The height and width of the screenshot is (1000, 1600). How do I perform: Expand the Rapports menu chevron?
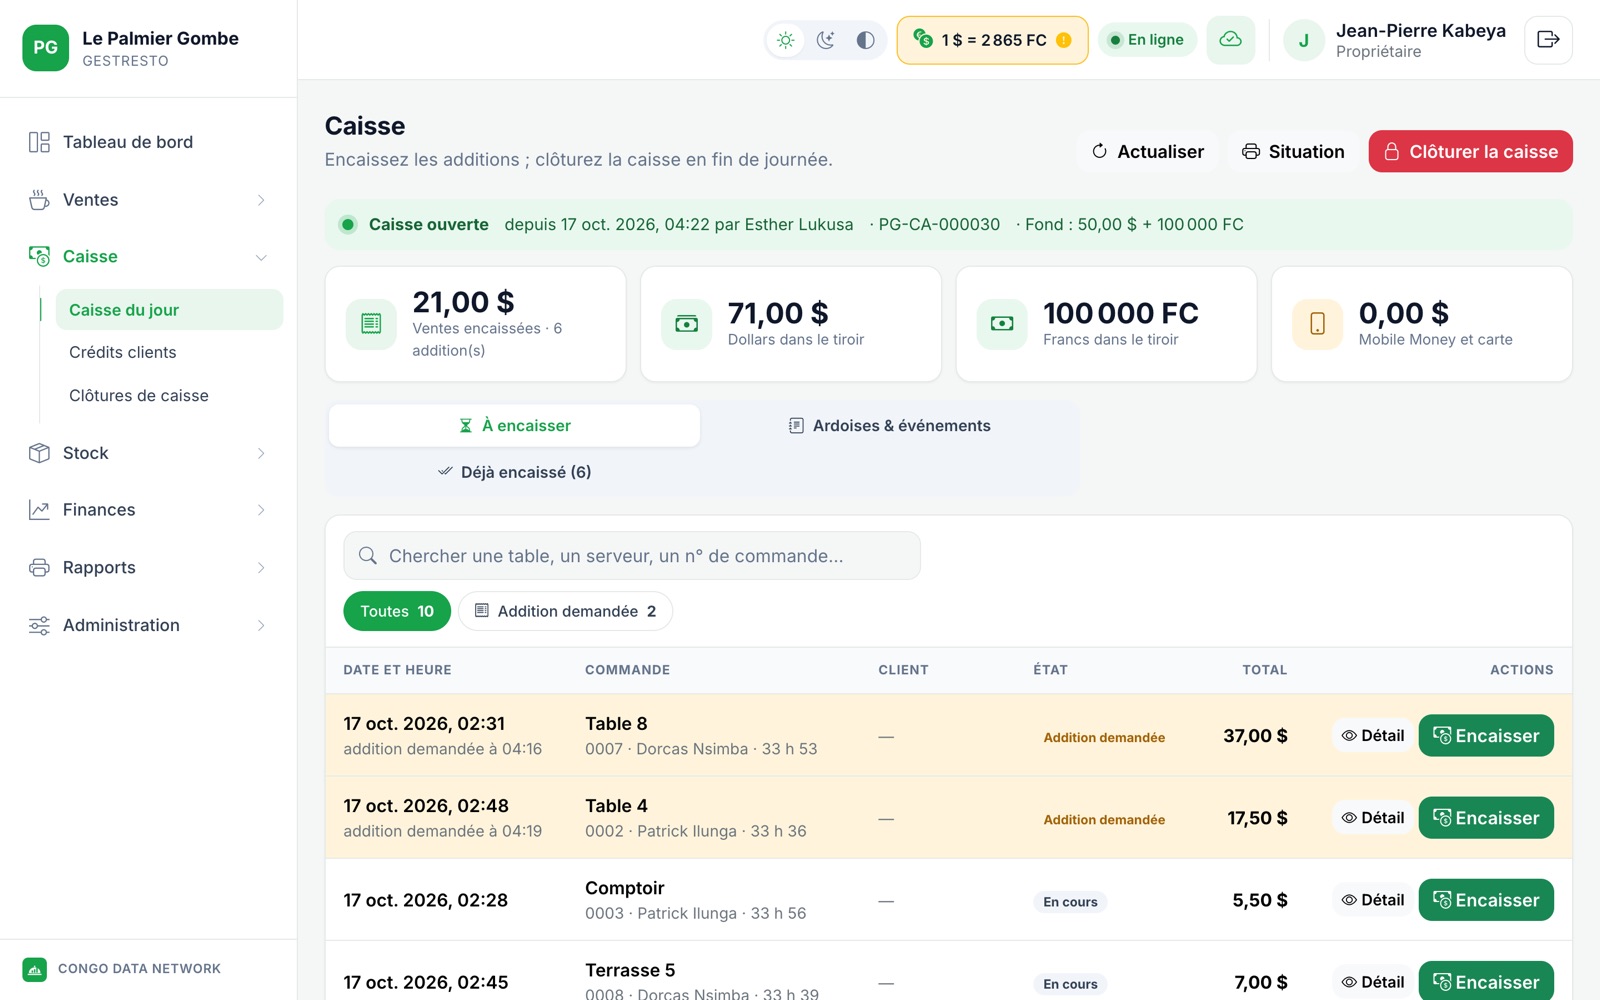point(261,568)
